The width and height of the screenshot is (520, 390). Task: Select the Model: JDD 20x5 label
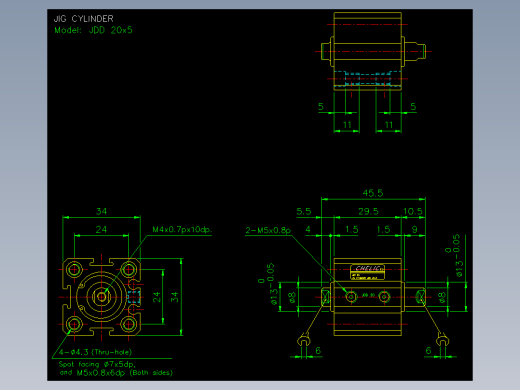(93, 30)
